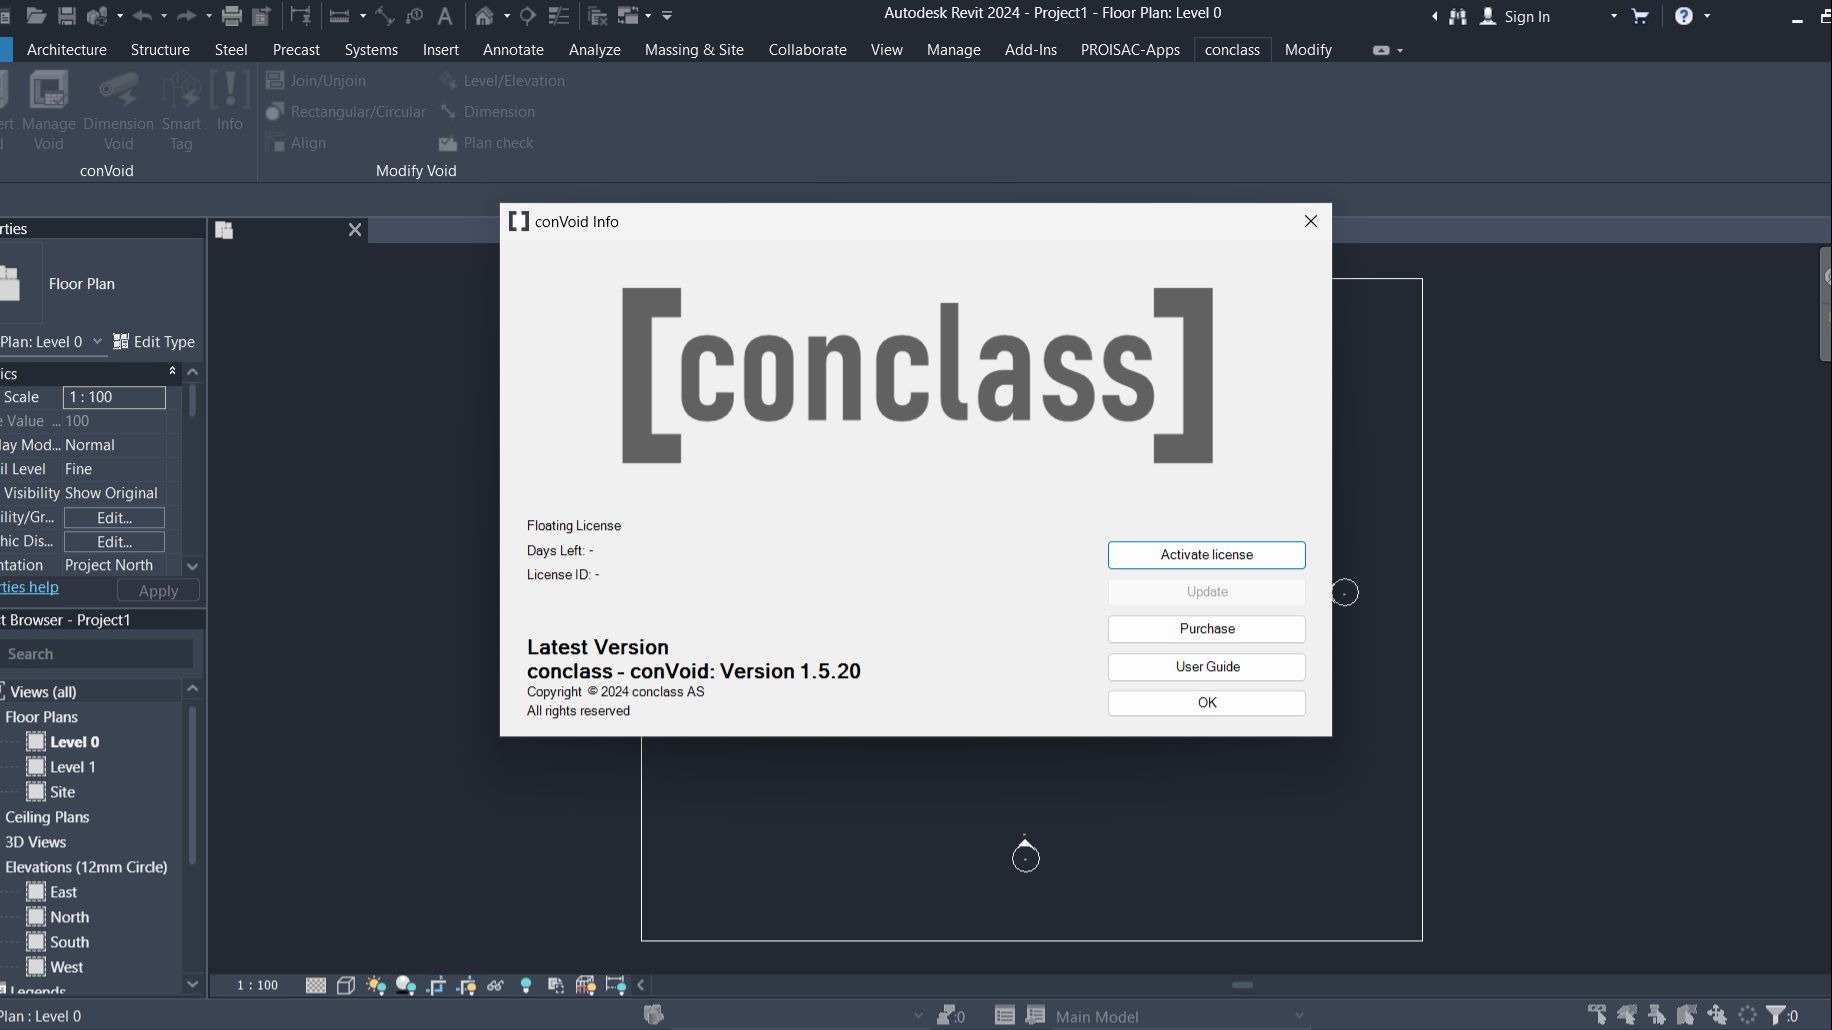The height and width of the screenshot is (1030, 1832).
Task: Click the Project Browser Search field
Action: pyautogui.click(x=98, y=654)
